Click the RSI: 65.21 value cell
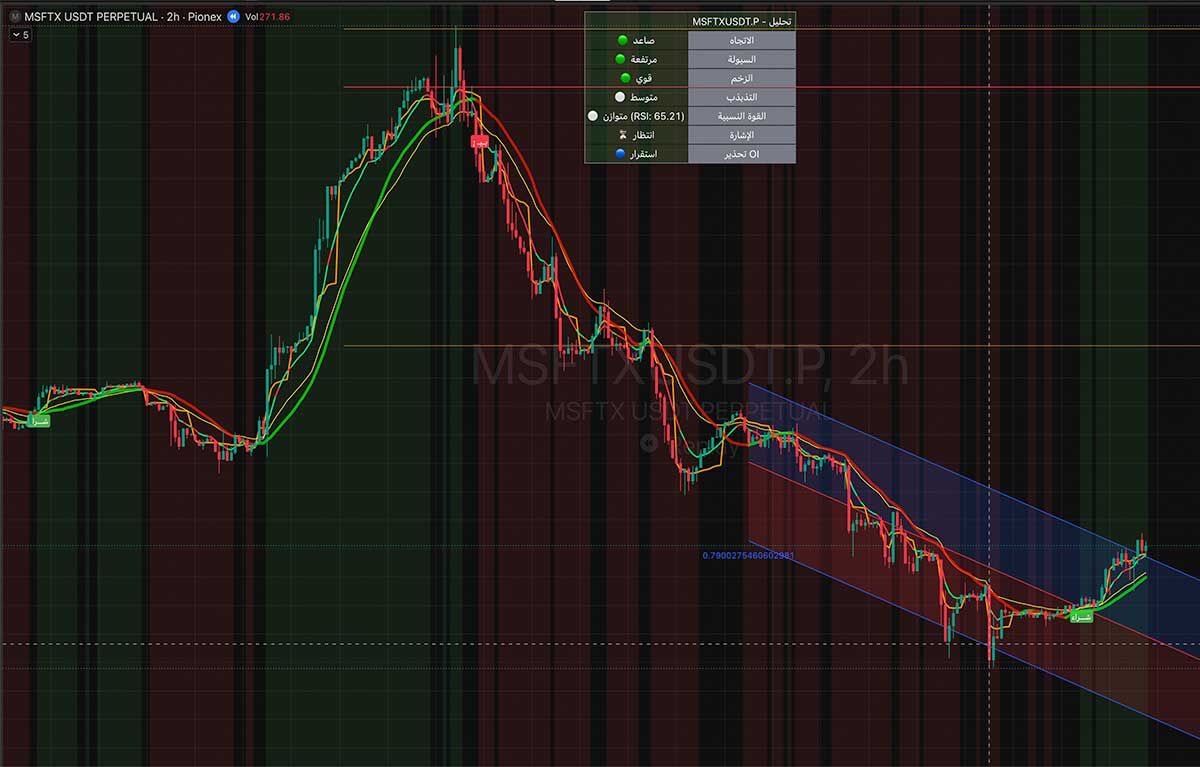Screen dimensions: 1200x767 pyautogui.click(x=637, y=116)
